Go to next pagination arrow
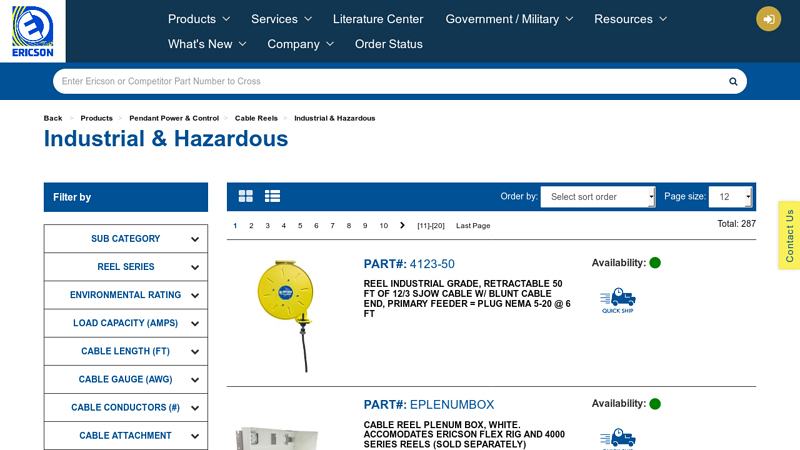Image resolution: width=800 pixels, height=450 pixels. click(402, 226)
